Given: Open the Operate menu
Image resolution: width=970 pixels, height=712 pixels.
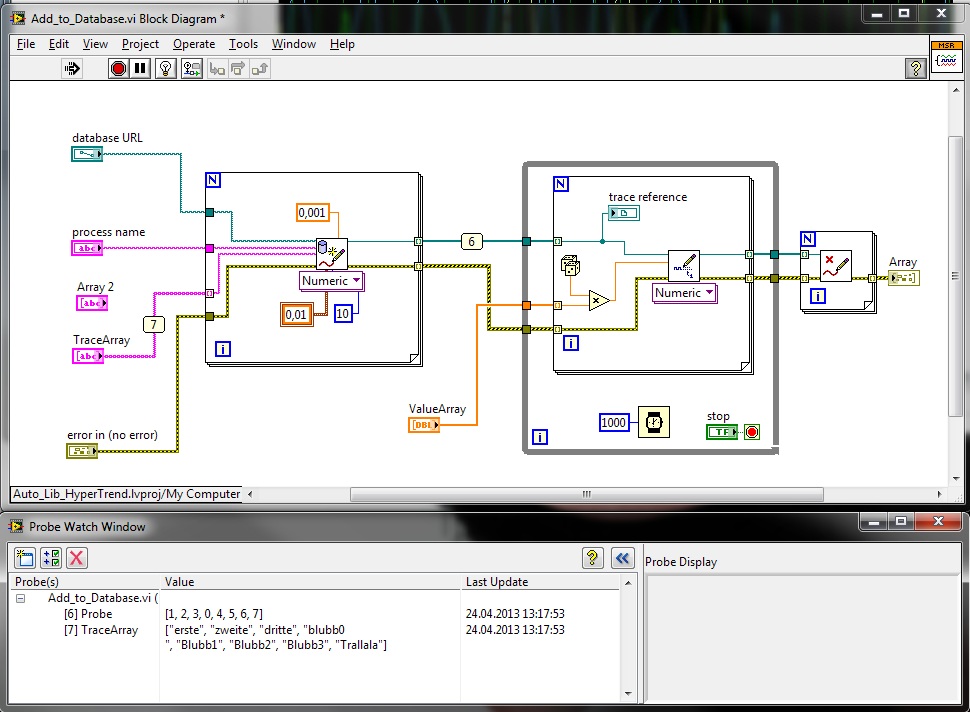Looking at the screenshot, I should (193, 44).
